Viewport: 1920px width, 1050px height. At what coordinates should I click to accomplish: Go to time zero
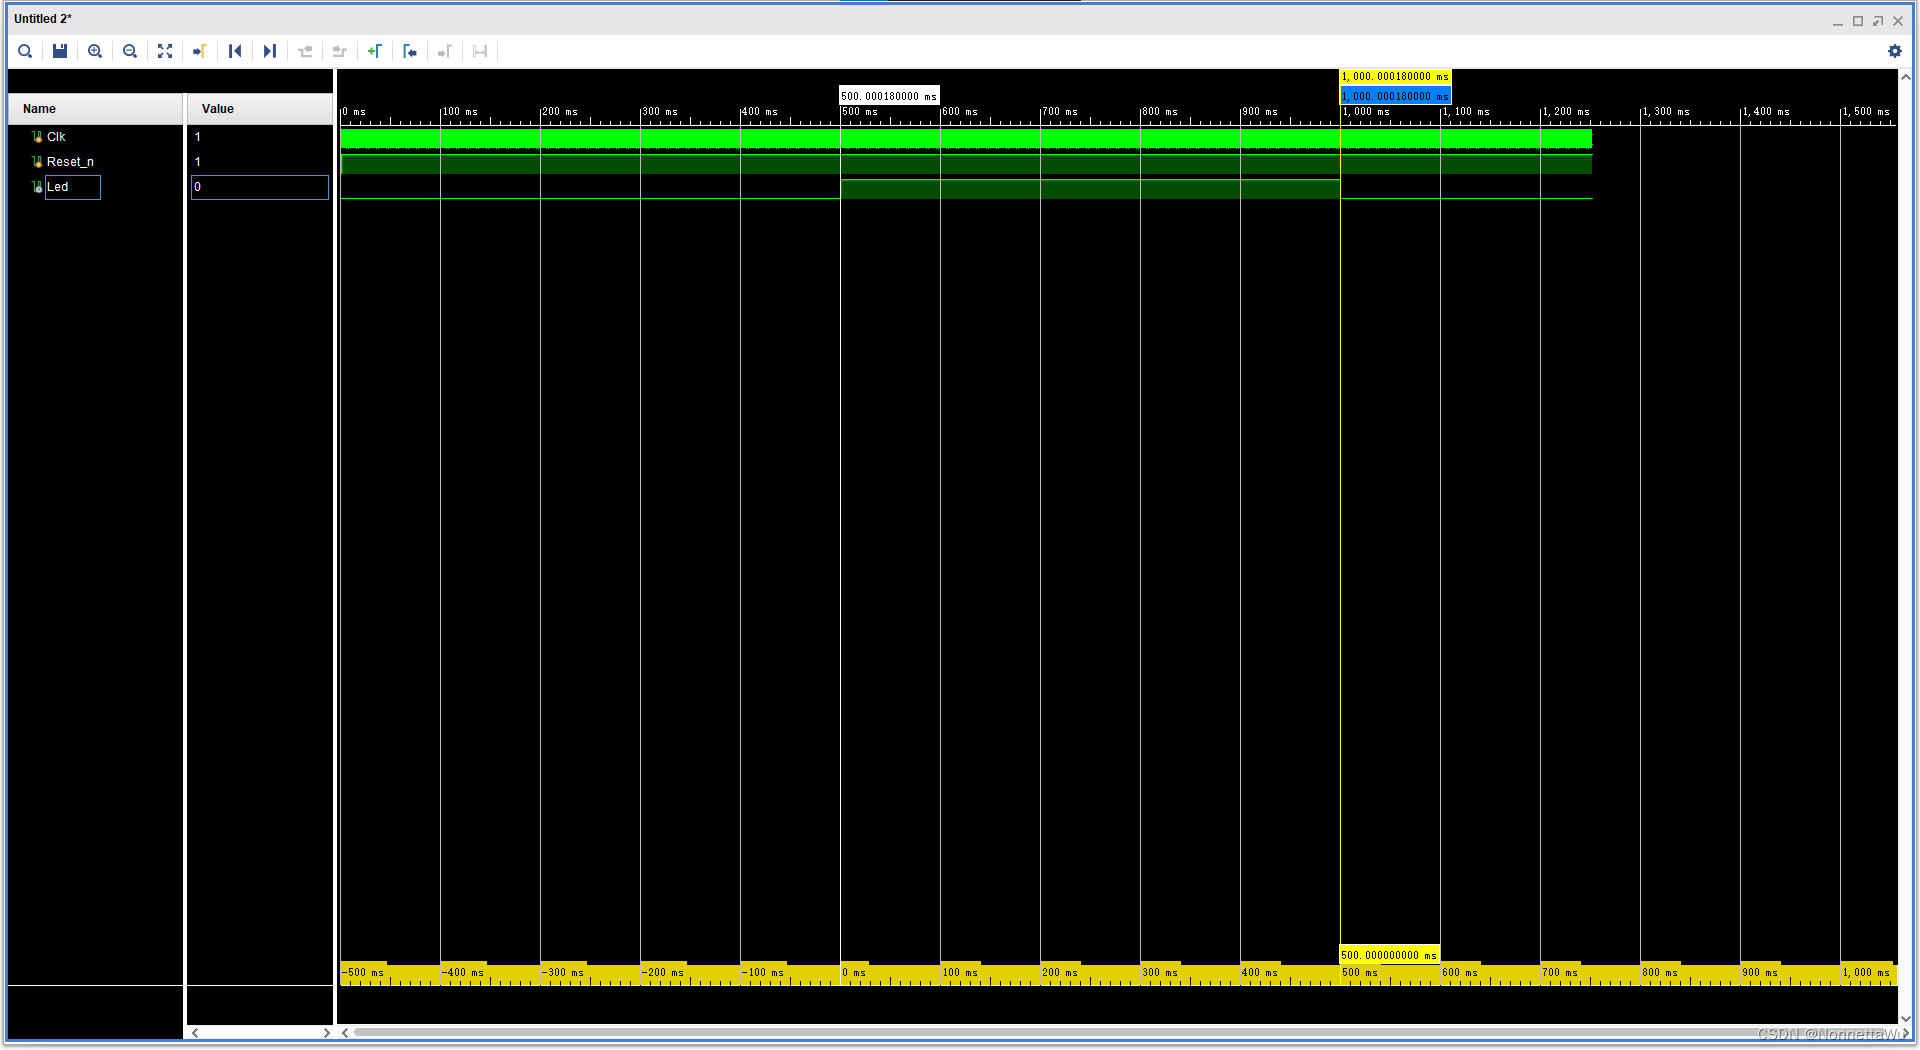(235, 51)
